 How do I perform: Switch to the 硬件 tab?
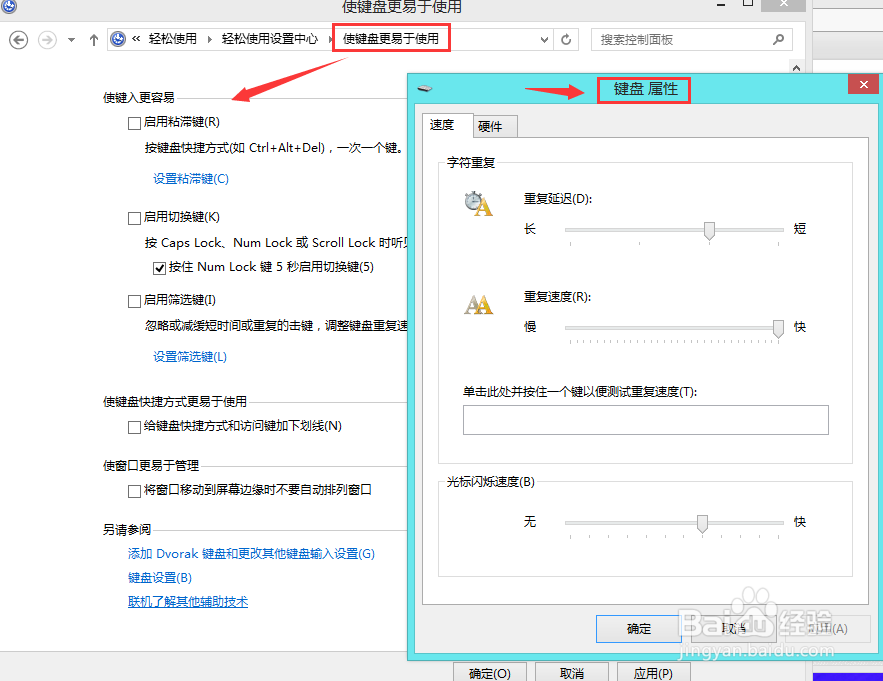(494, 126)
